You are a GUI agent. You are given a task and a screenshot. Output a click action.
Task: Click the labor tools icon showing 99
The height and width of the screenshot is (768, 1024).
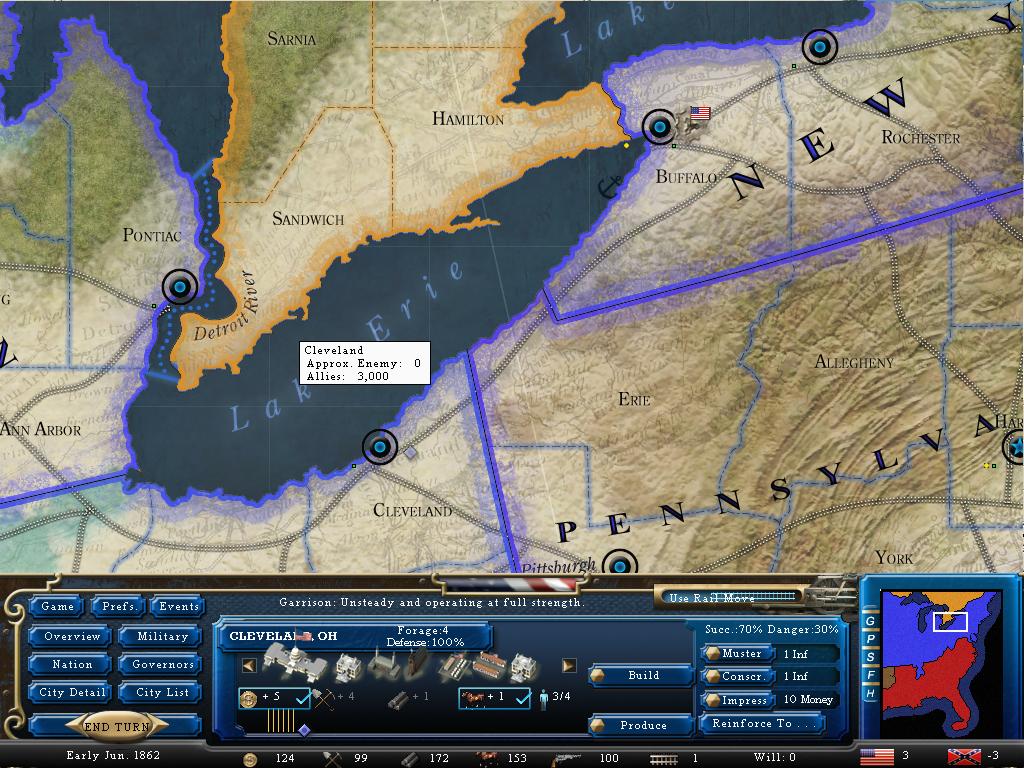click(332, 758)
